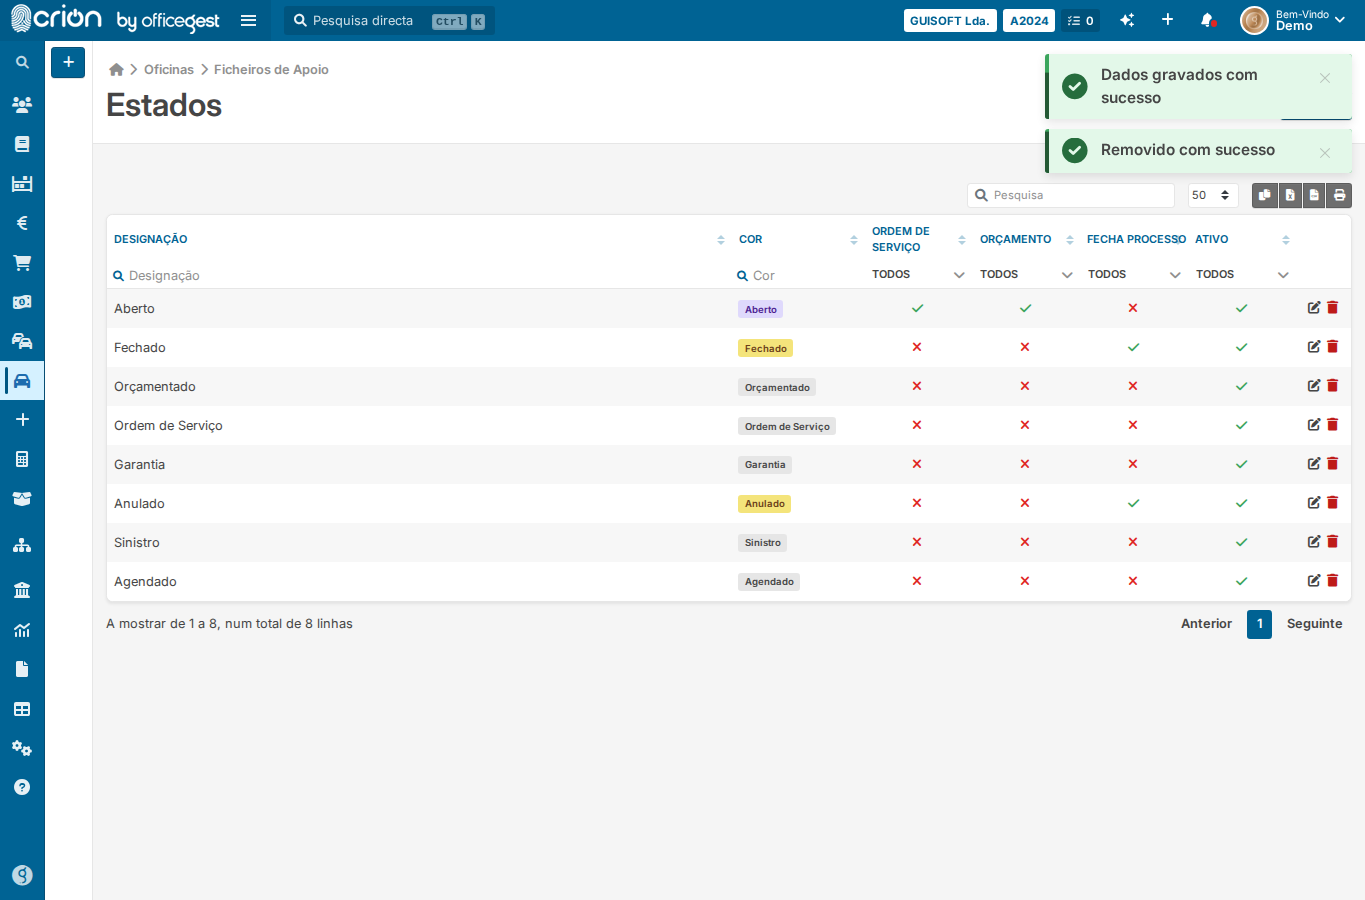Click the yellow Anulado color badge
Viewport: 1365px width, 900px height.
(x=764, y=503)
